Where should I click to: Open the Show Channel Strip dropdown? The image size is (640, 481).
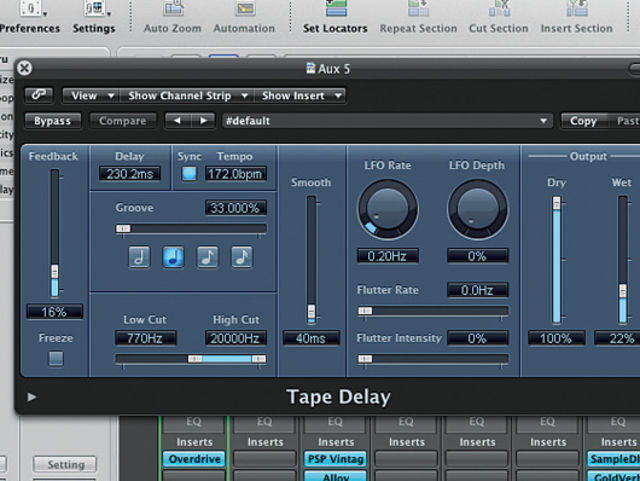[x=187, y=96]
